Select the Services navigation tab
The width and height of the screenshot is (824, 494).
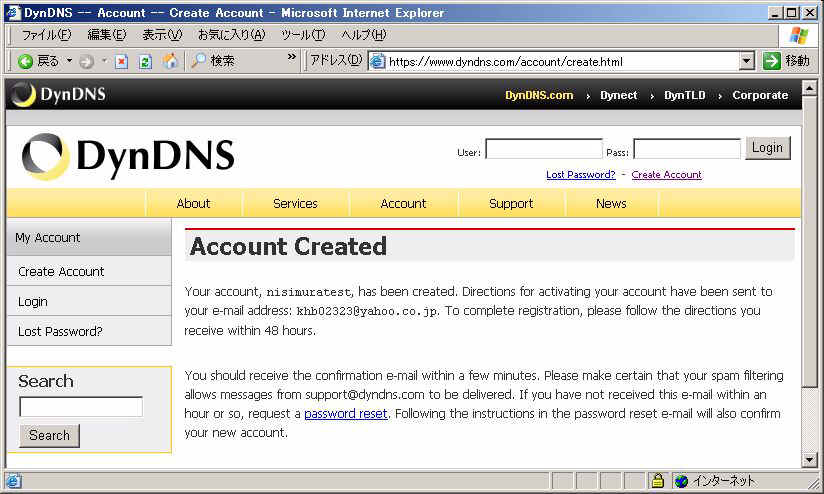point(295,203)
